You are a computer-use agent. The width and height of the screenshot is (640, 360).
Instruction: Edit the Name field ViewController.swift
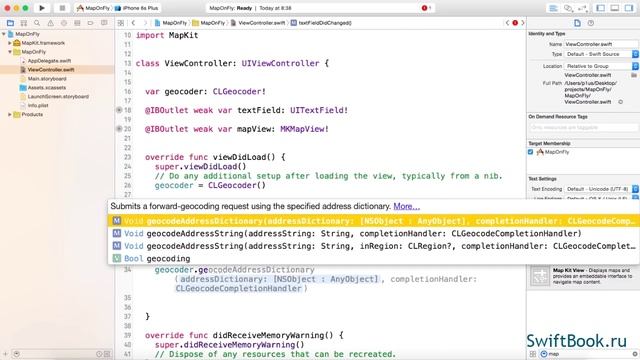601,44
